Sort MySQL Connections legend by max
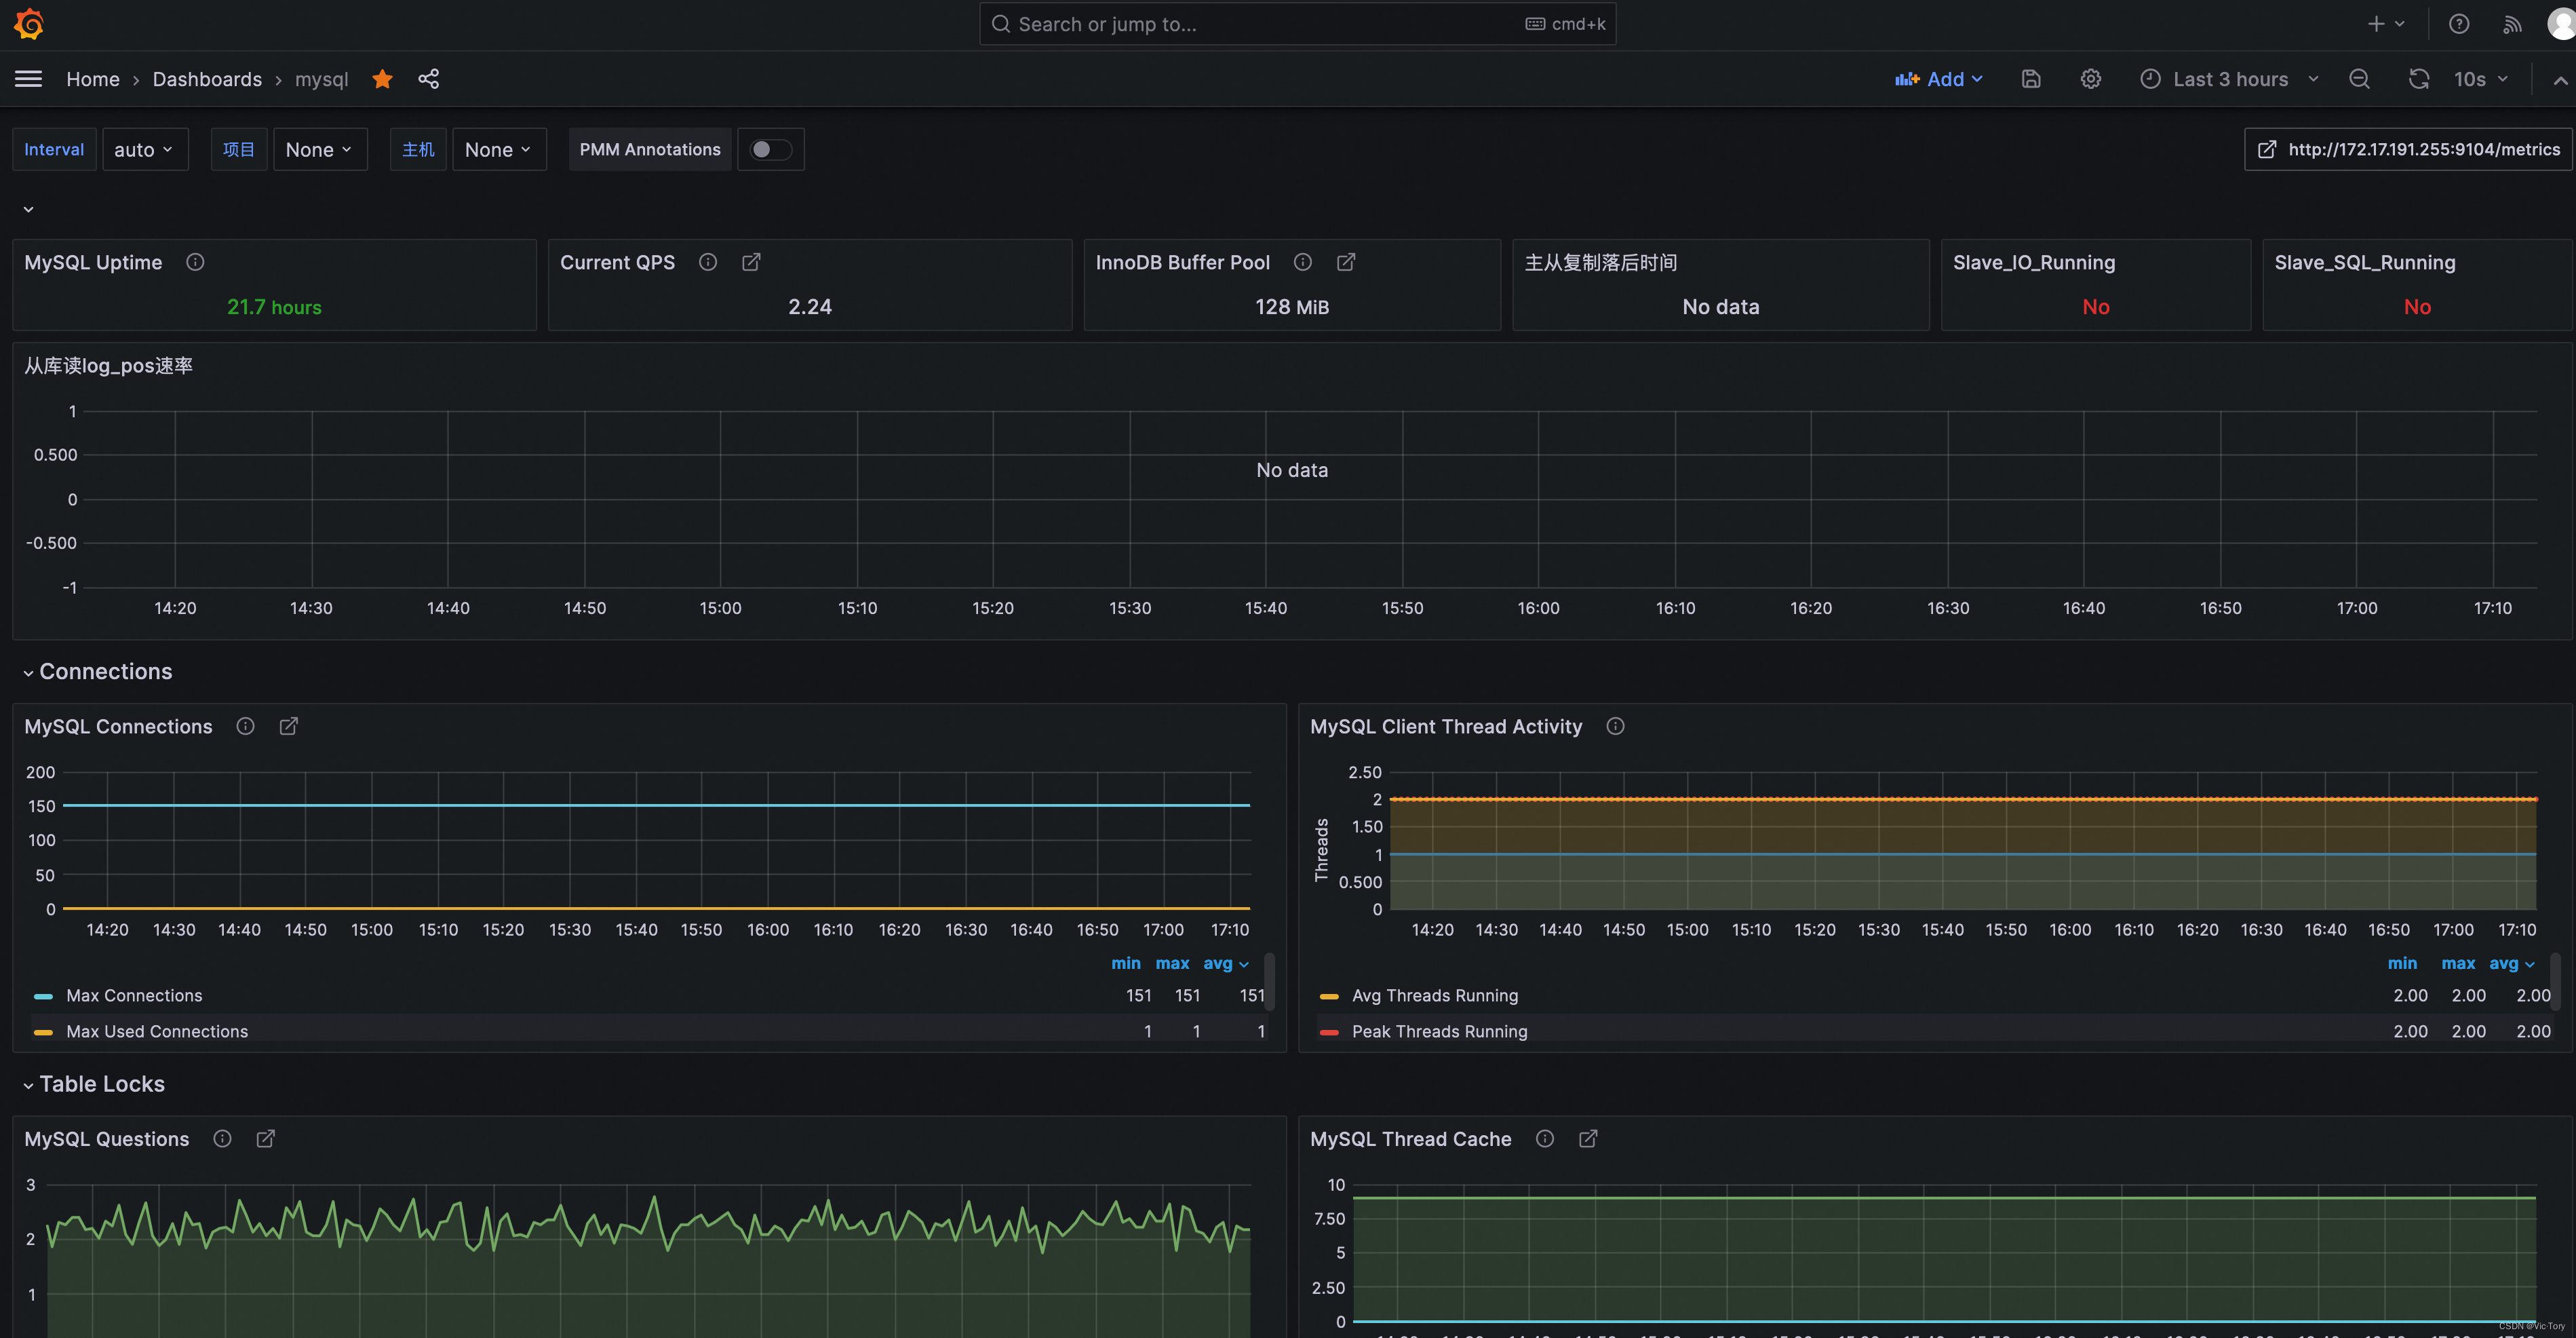The image size is (2576, 1338). (x=1172, y=963)
